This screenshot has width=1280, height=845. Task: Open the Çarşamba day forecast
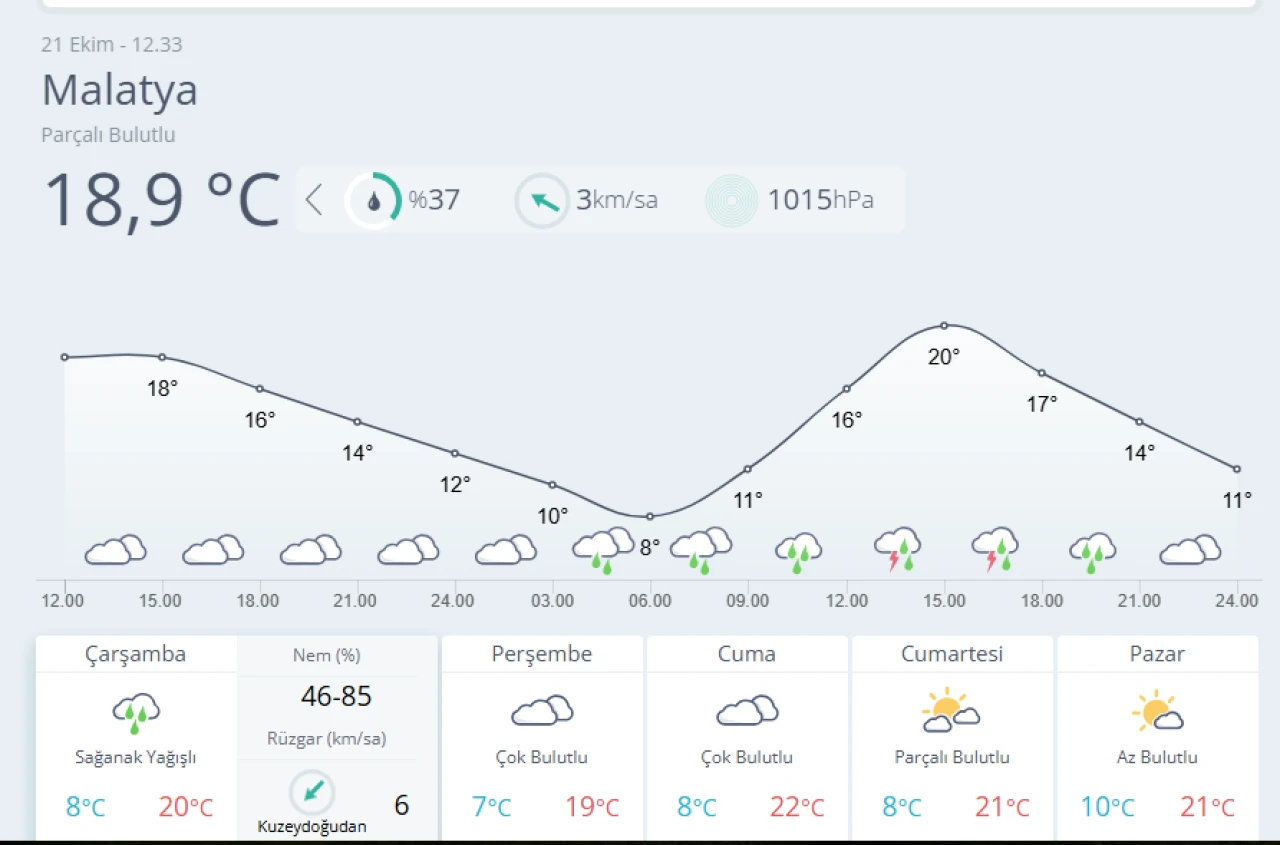point(136,655)
